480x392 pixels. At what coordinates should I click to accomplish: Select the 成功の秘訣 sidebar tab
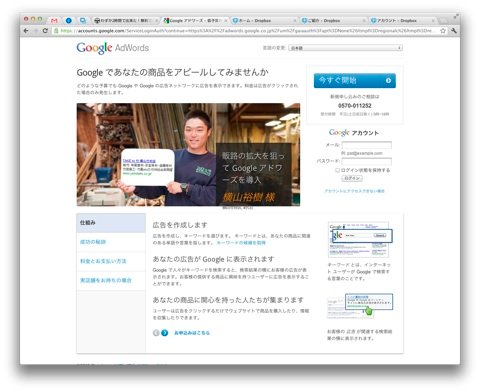(111, 242)
